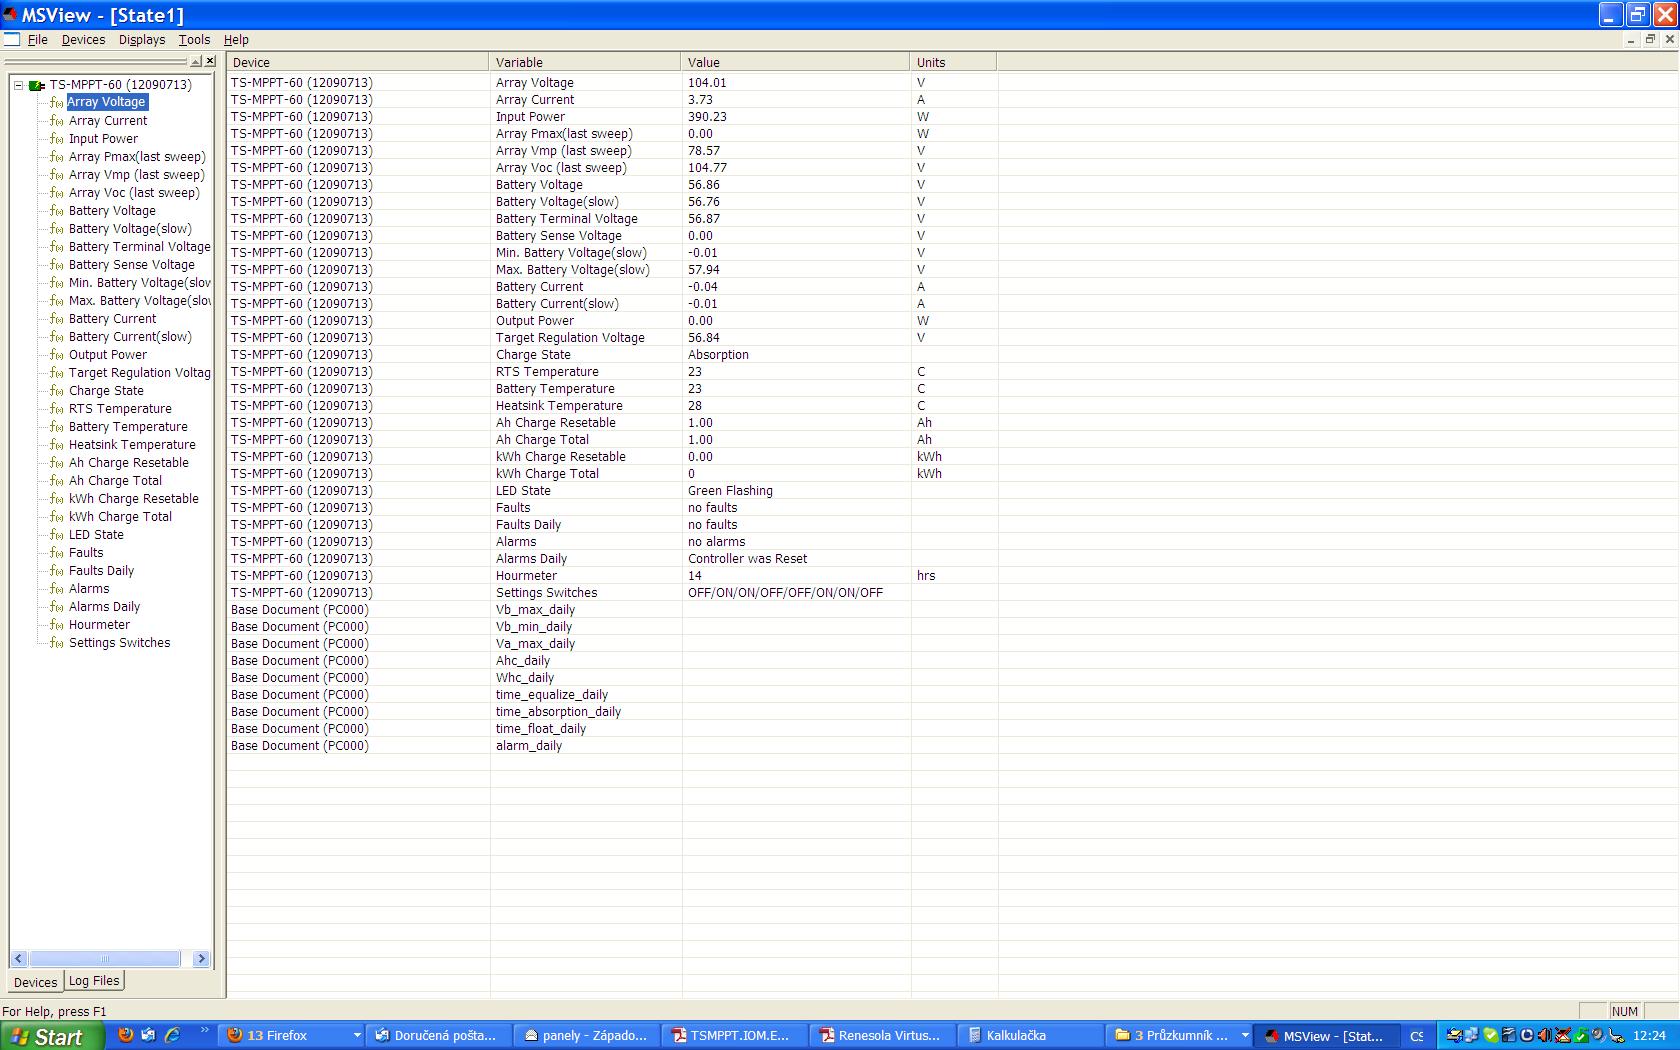Collapse the TS-MPPT-60 tree node
1680x1050 pixels.
pyautogui.click(x=18, y=85)
